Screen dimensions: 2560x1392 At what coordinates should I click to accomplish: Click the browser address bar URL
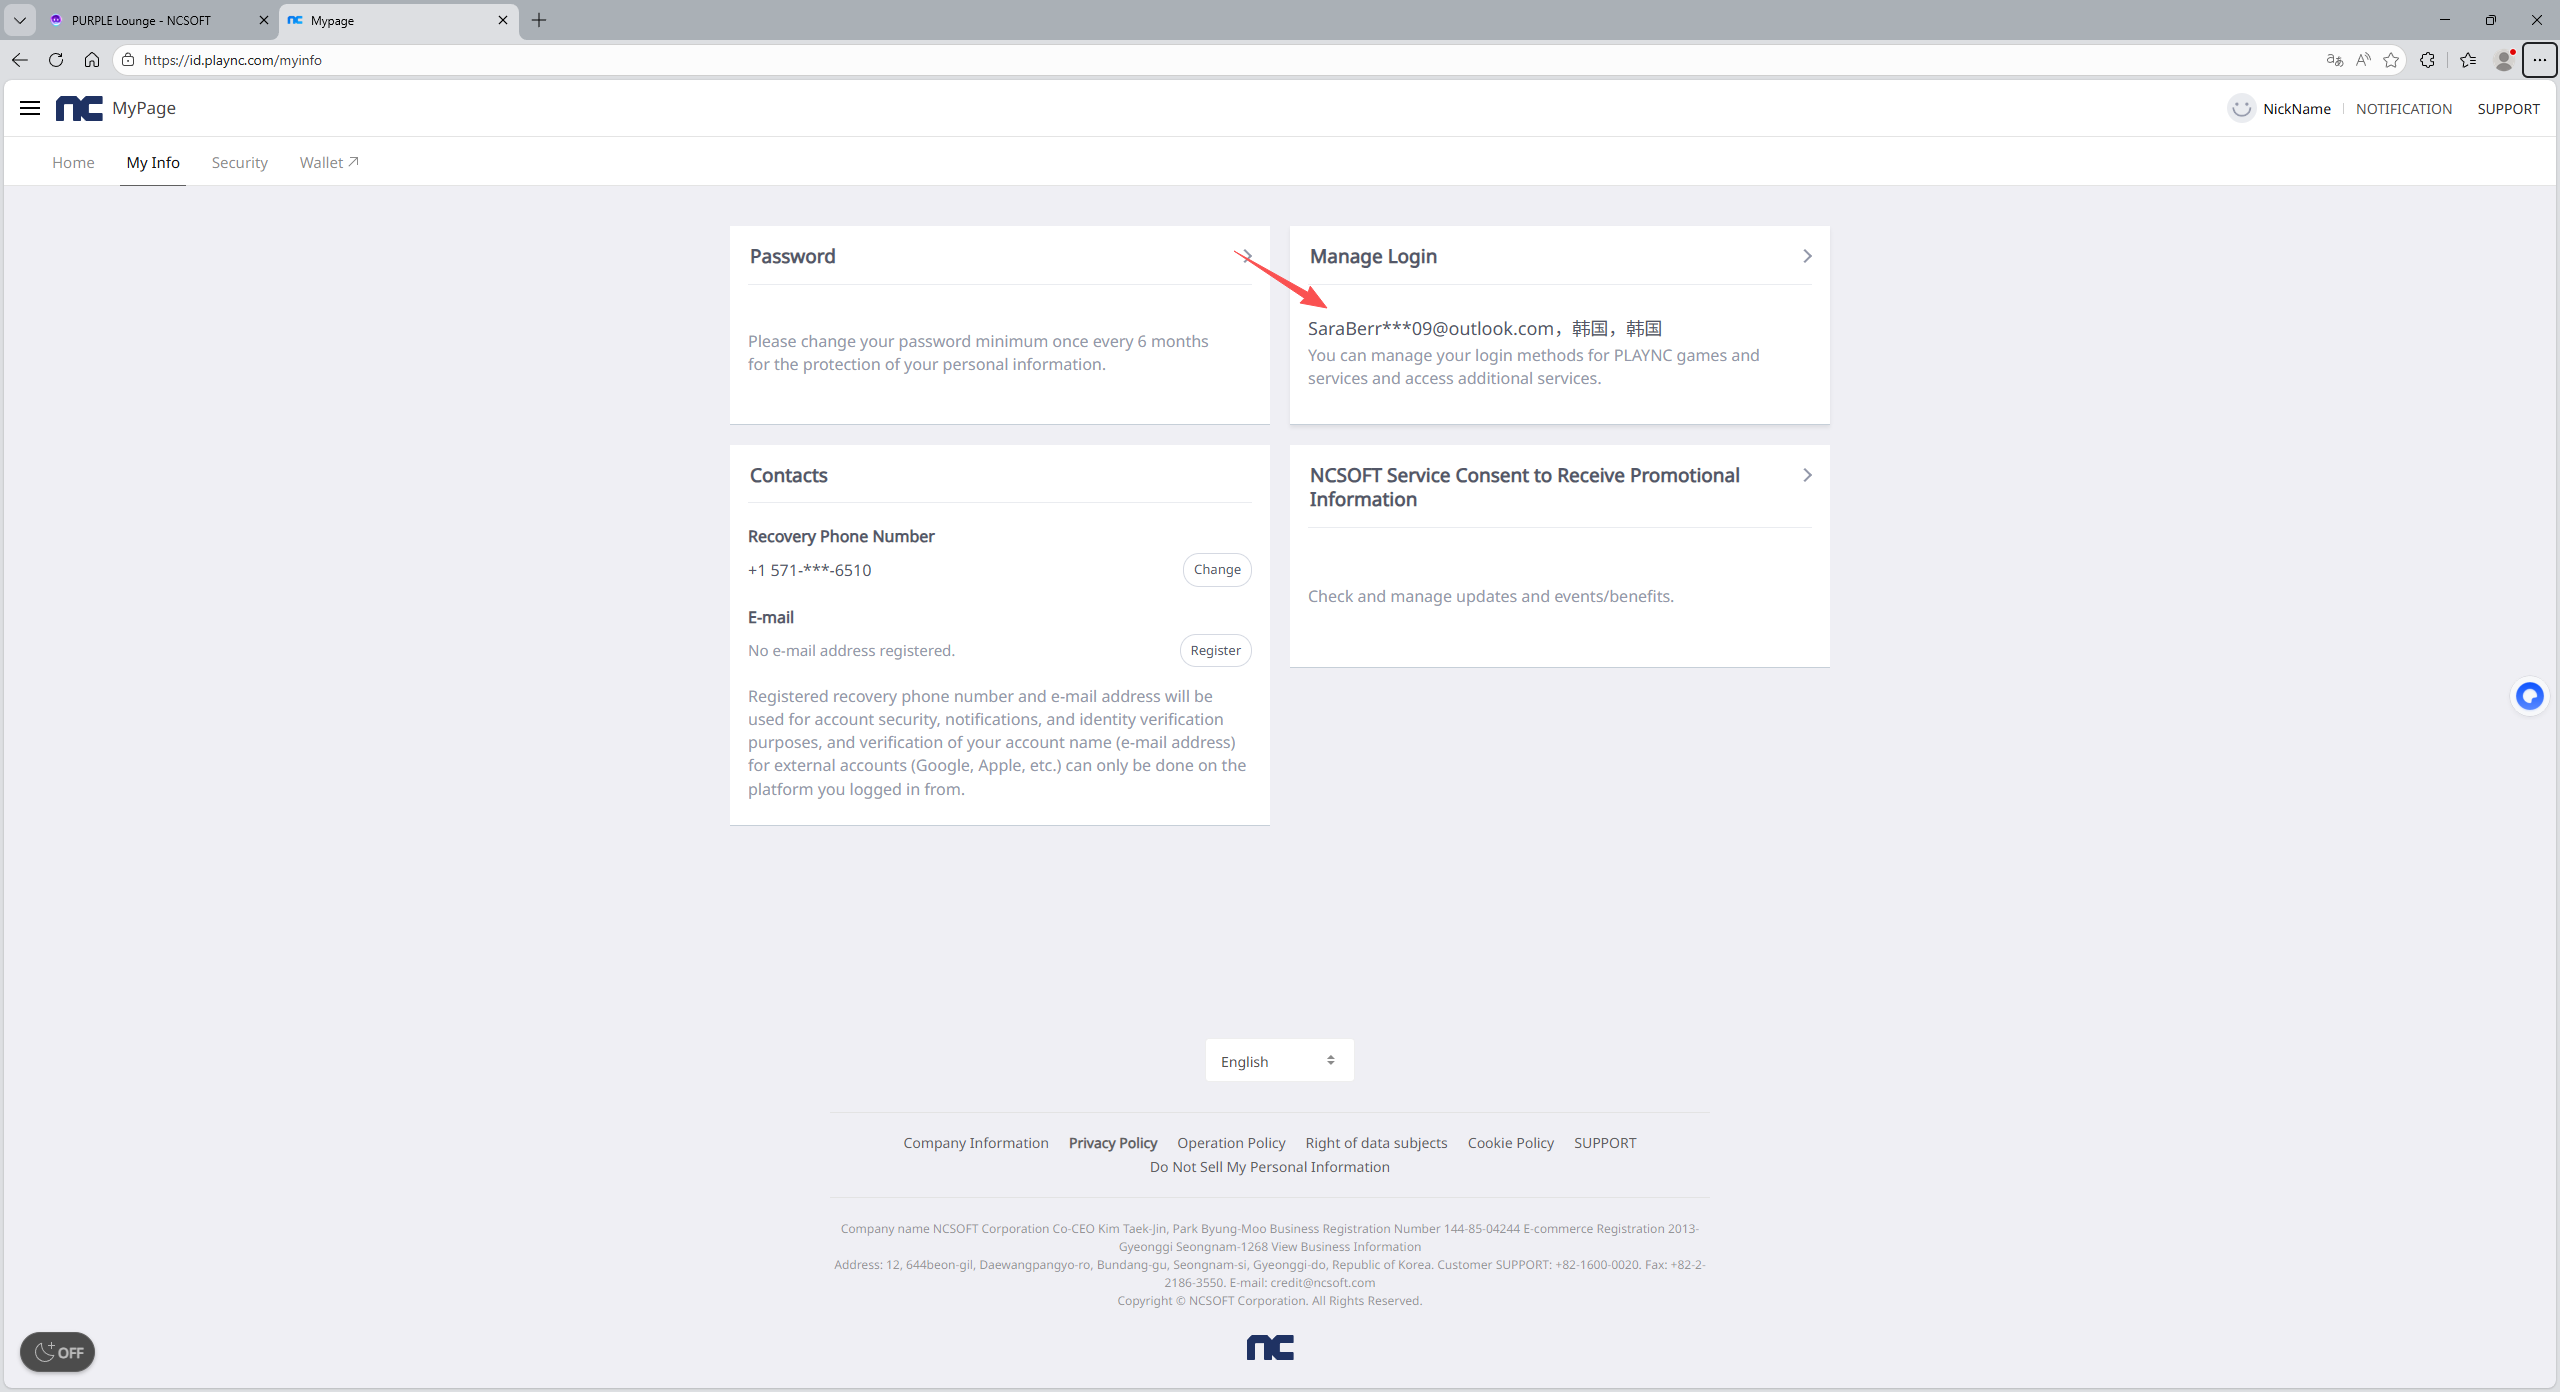[700, 60]
